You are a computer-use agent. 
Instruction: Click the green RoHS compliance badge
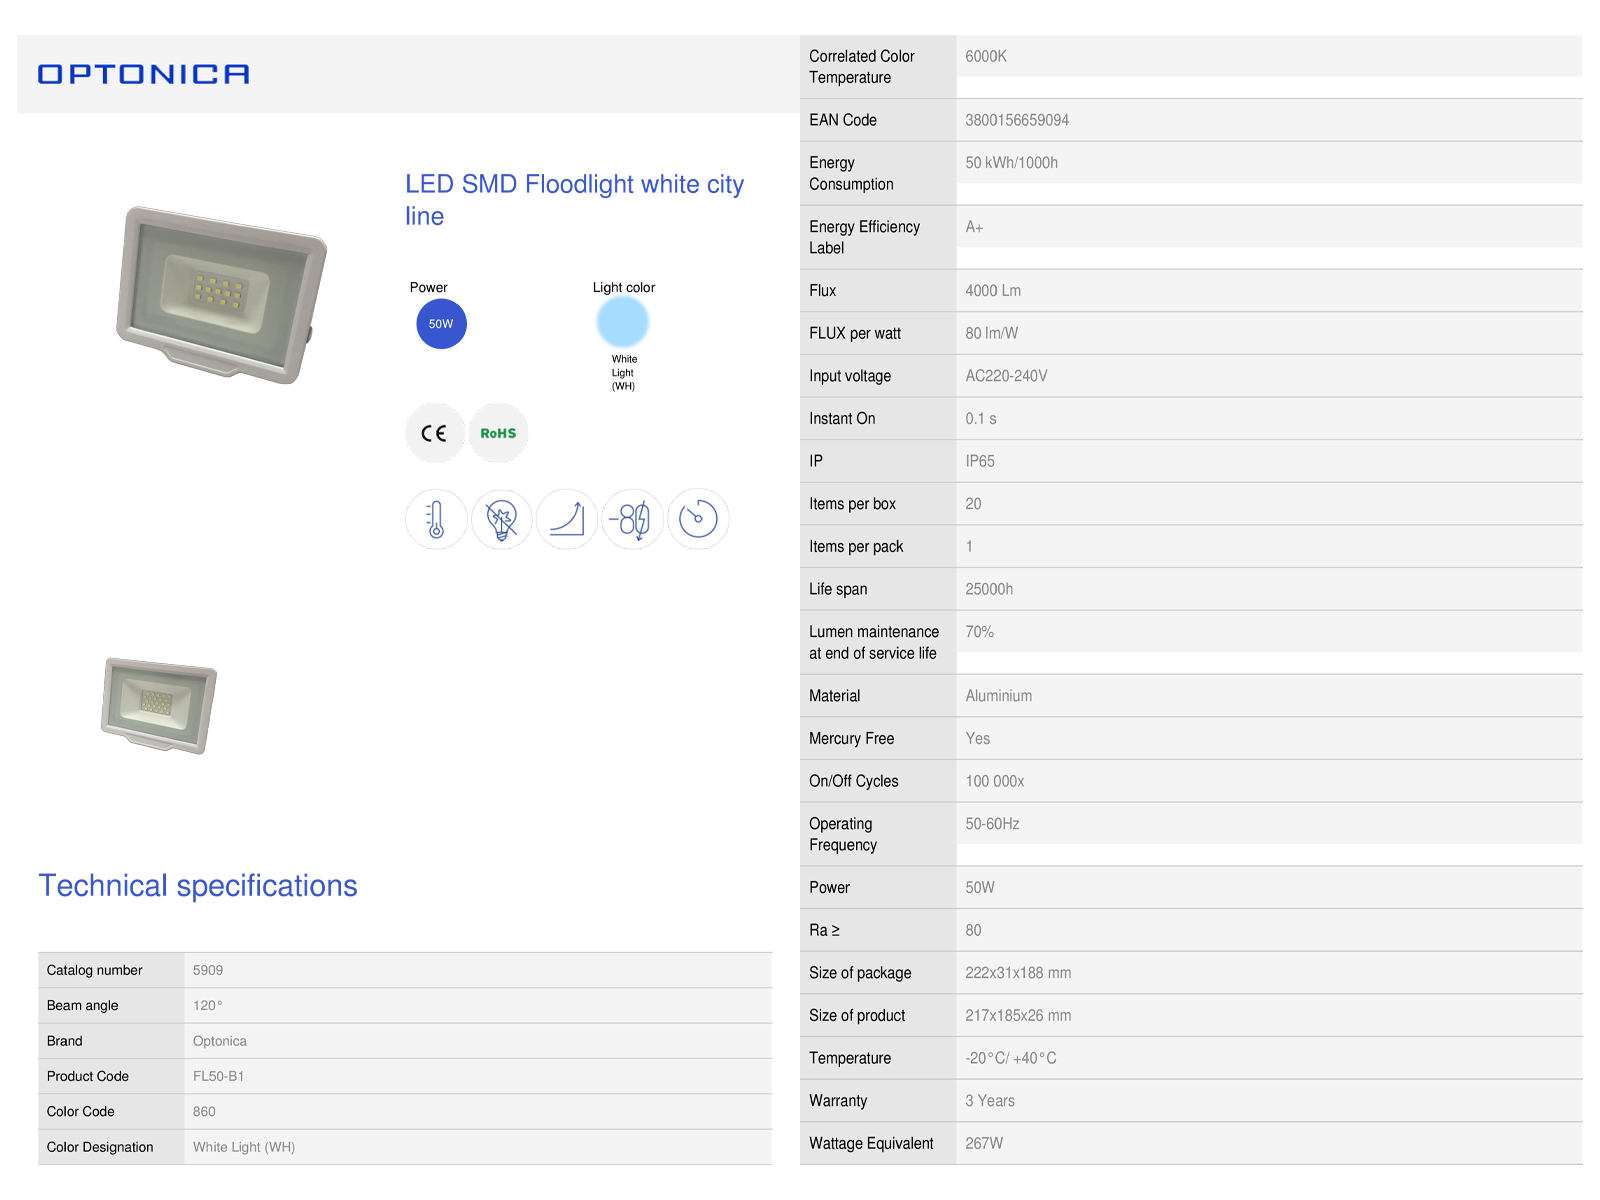pyautogui.click(x=498, y=433)
